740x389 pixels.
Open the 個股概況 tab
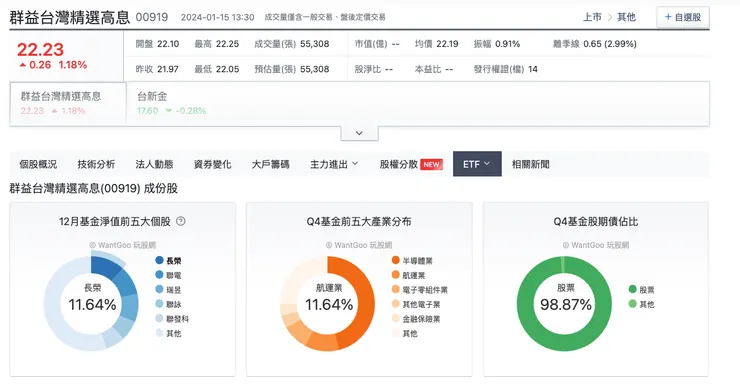38,164
